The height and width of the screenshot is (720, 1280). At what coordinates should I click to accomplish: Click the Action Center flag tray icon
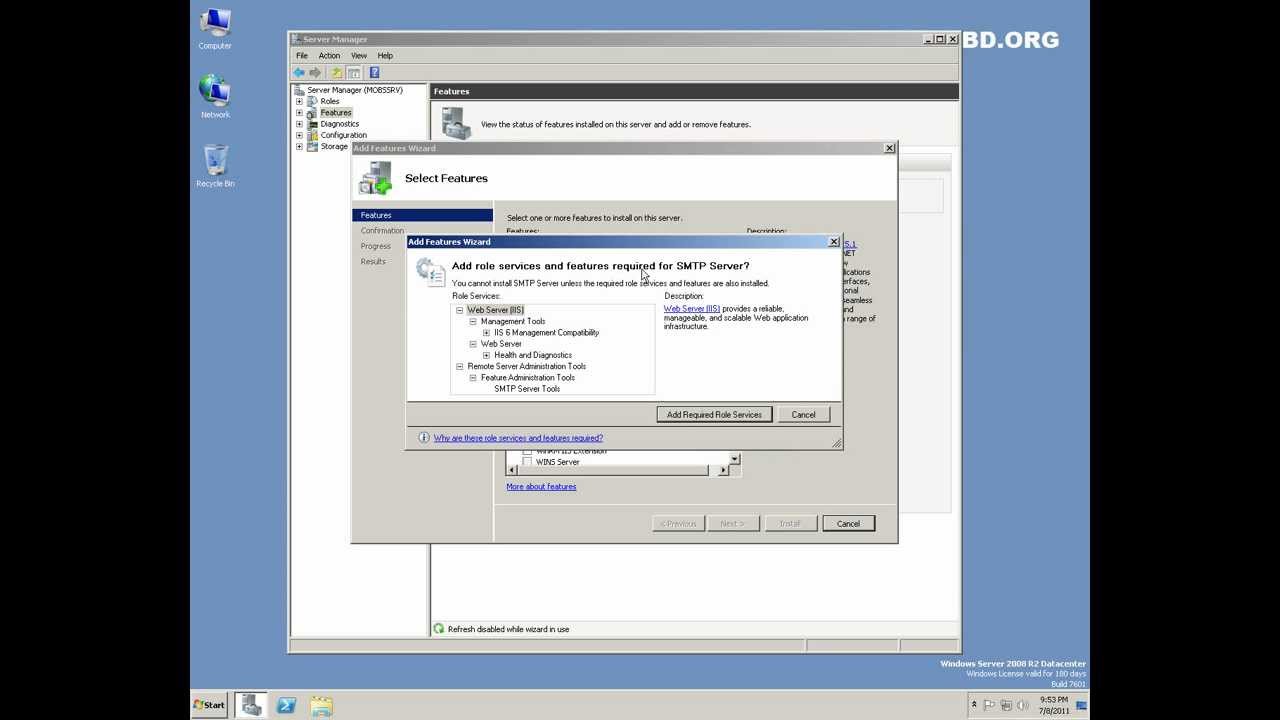point(990,705)
